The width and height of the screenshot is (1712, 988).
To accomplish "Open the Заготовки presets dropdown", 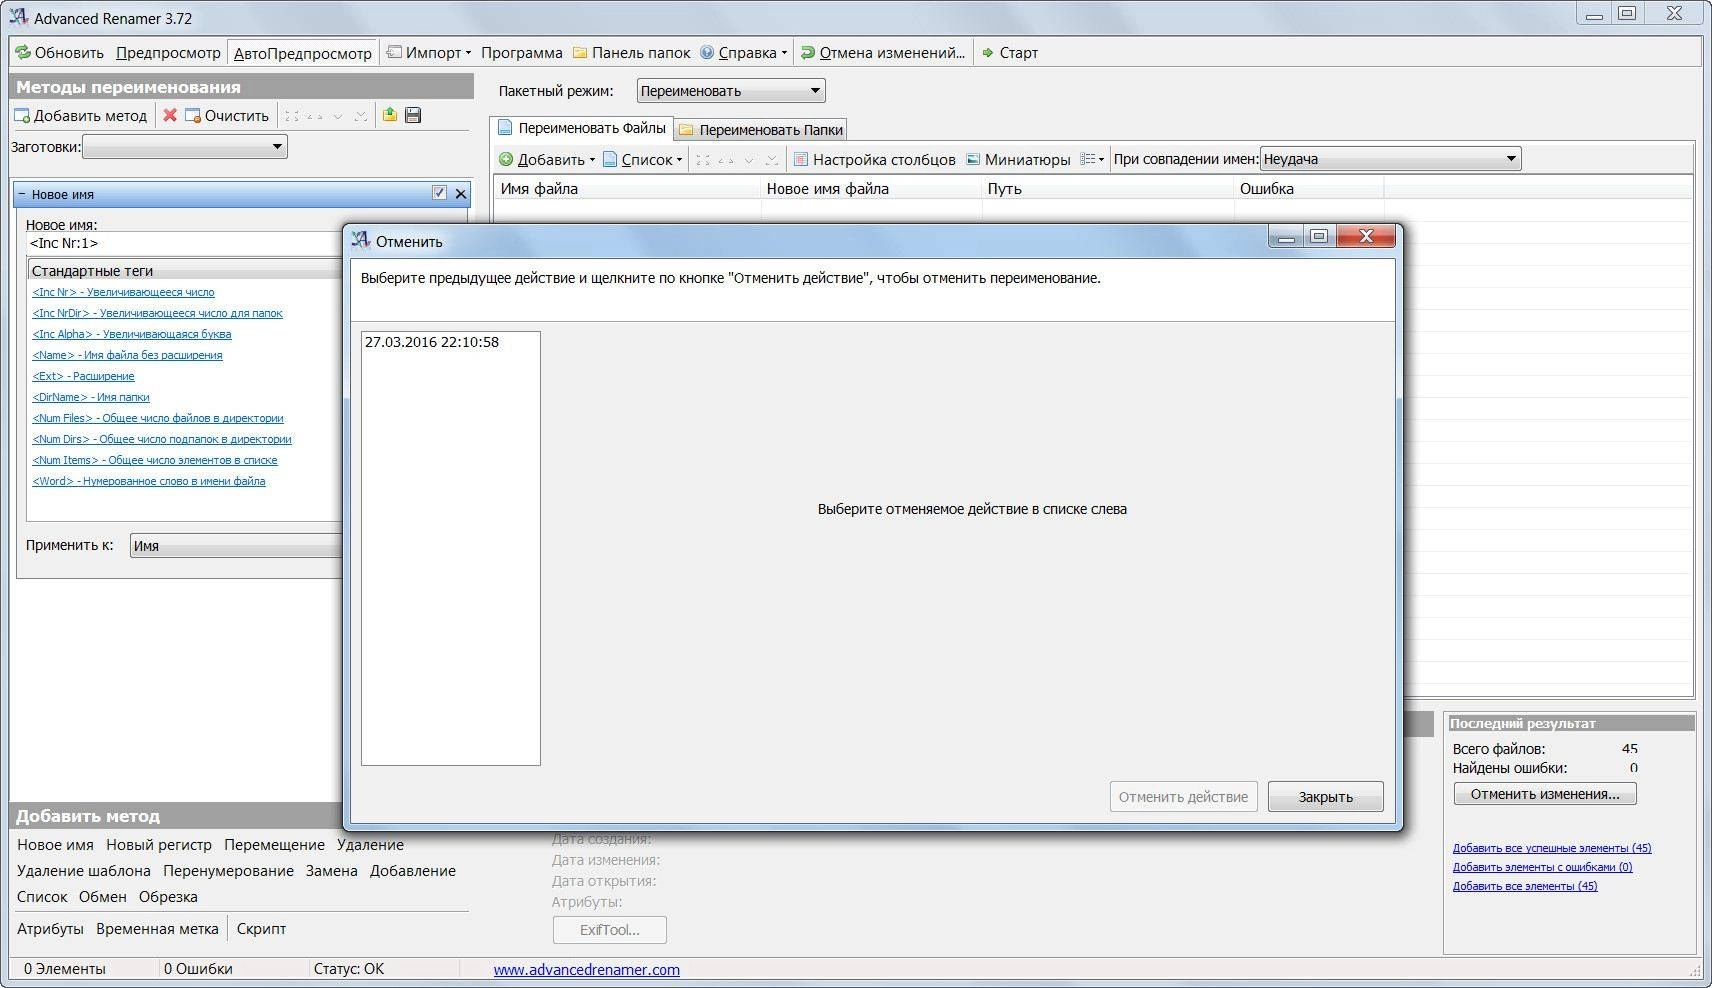I will click(x=185, y=147).
